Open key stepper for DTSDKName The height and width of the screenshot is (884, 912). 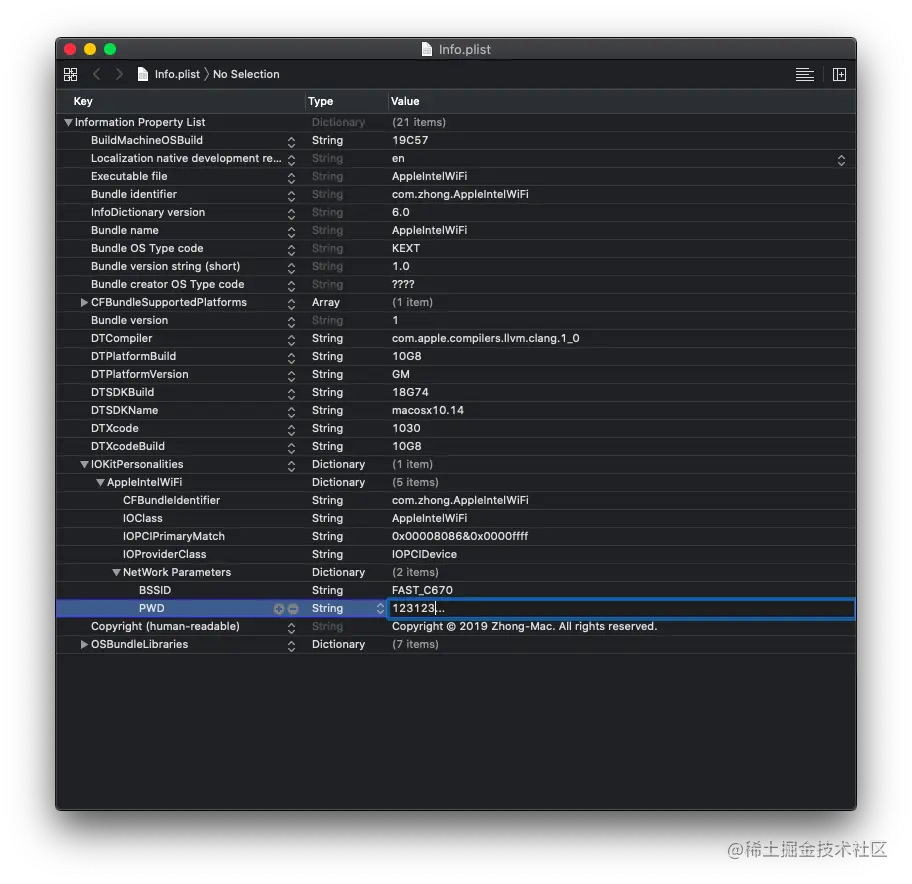tap(291, 412)
